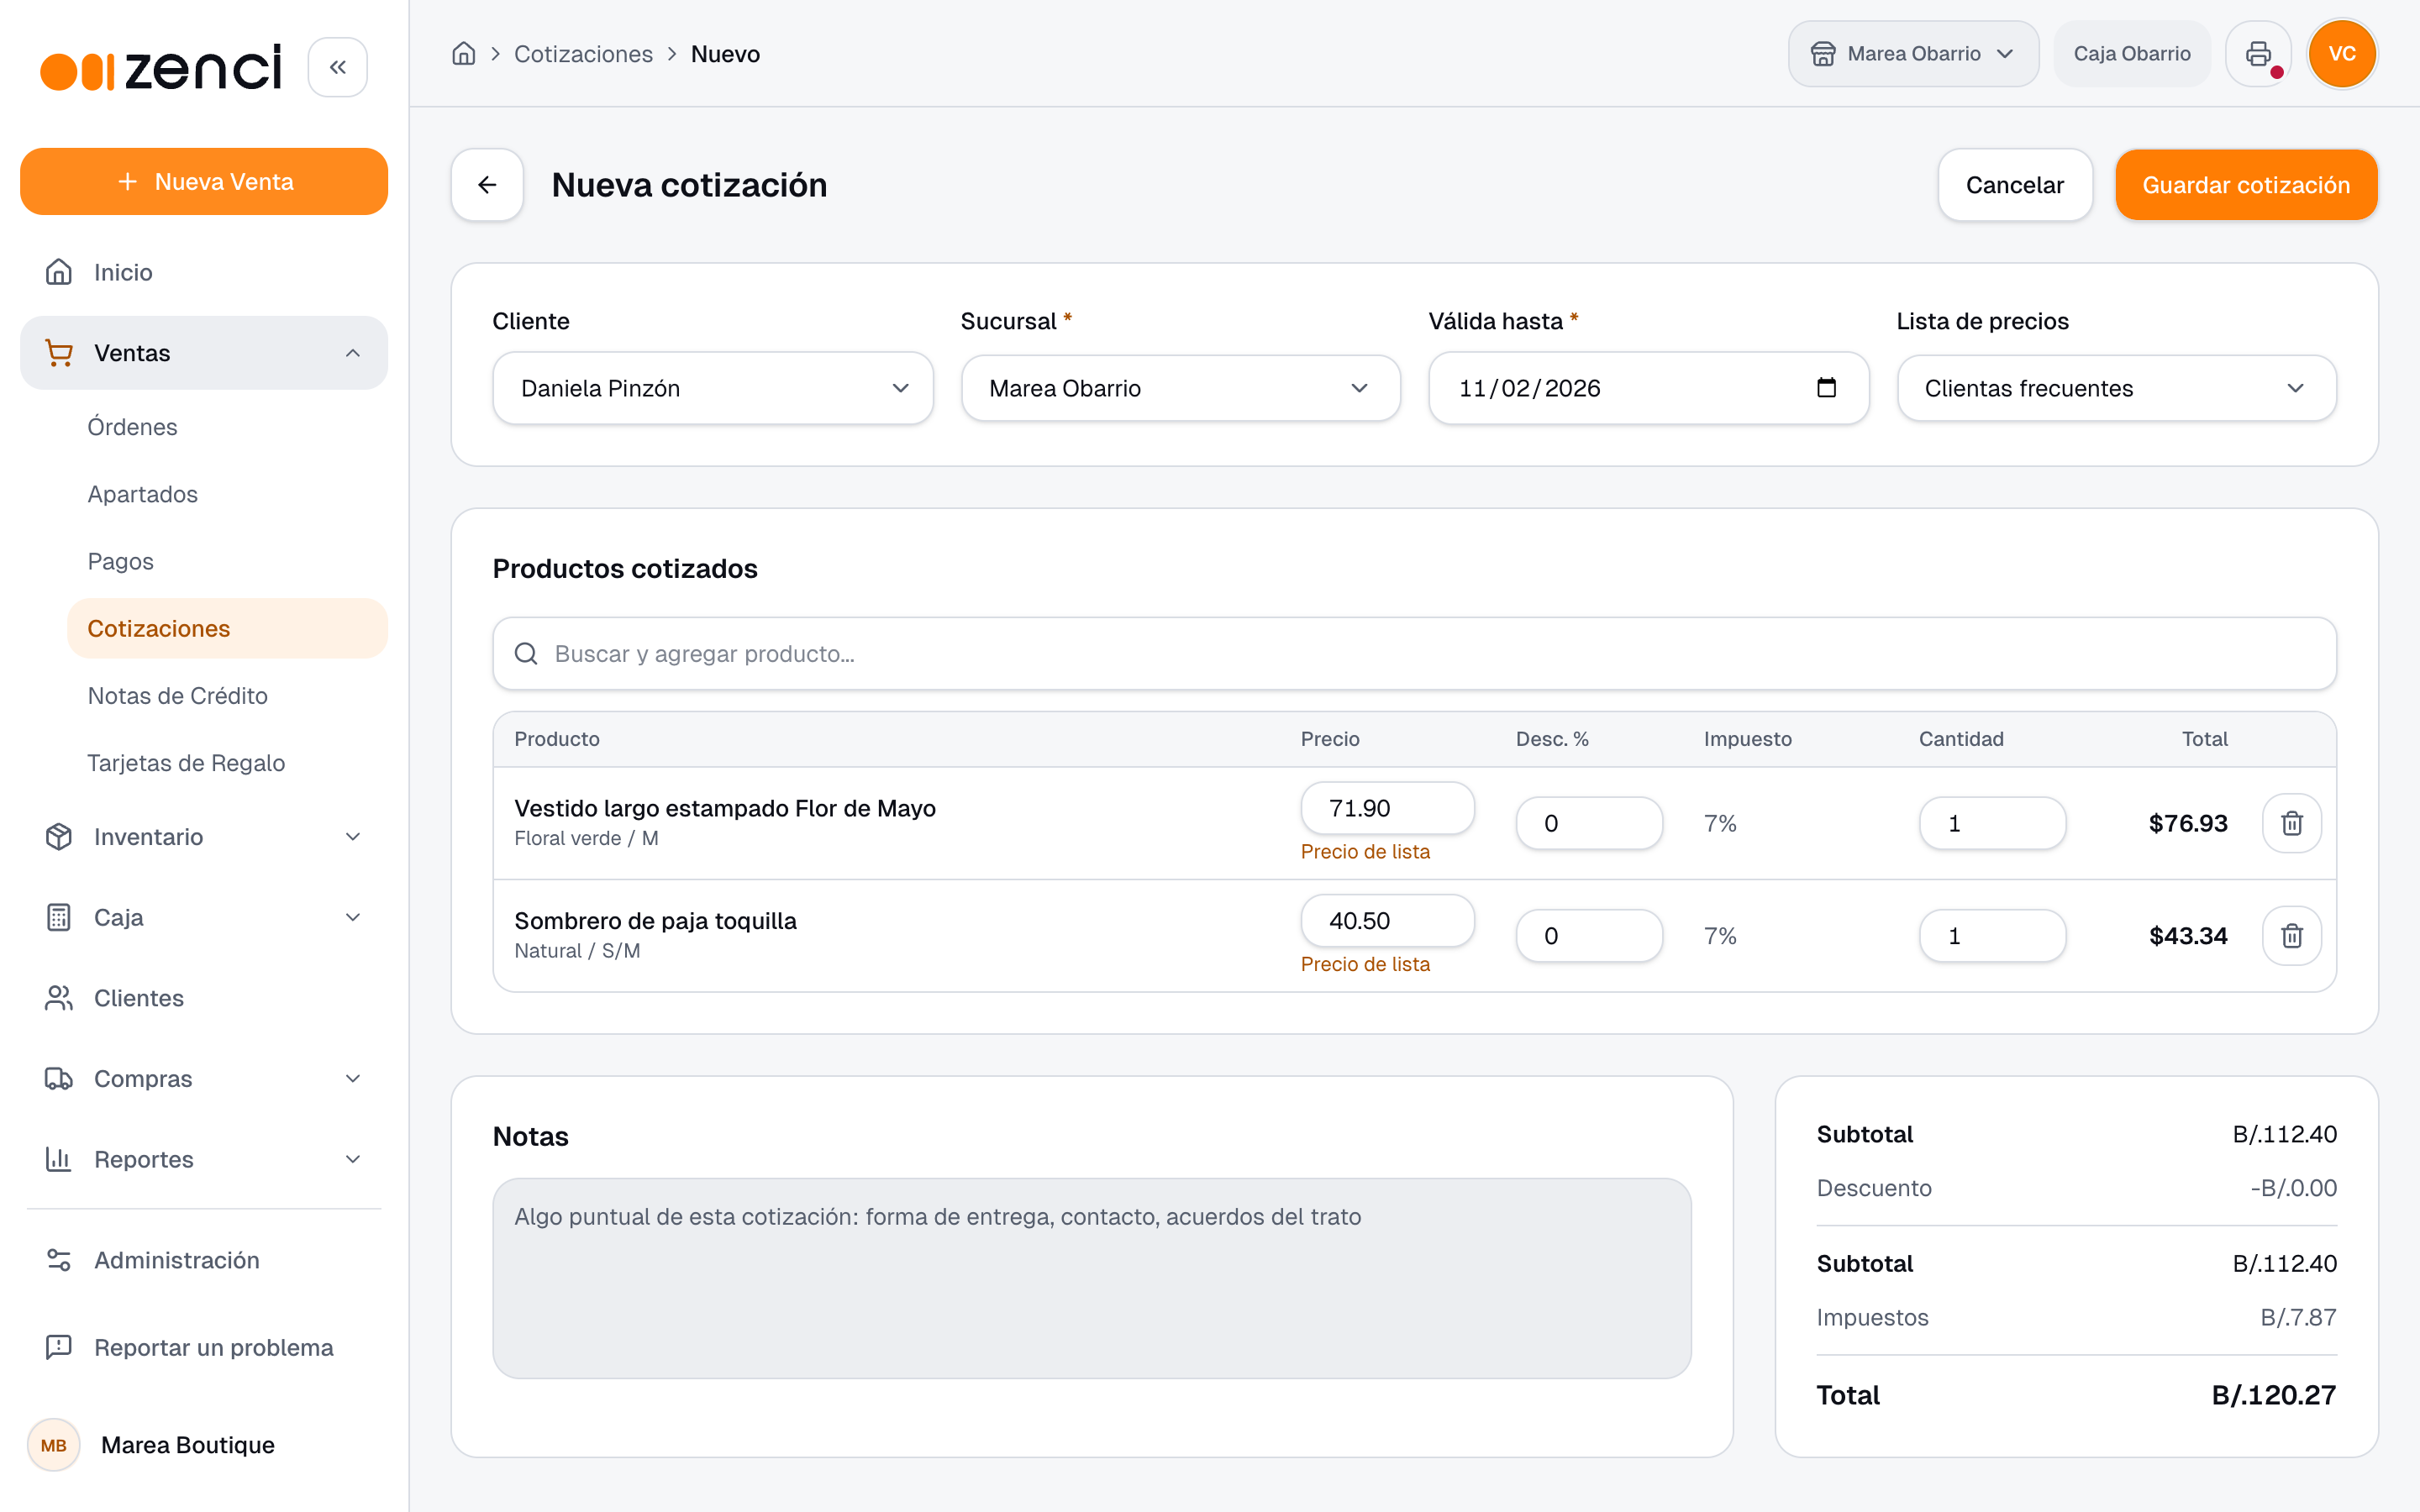This screenshot has width=2420, height=1512.
Task: Click the Nueva Venta button
Action: coord(204,182)
